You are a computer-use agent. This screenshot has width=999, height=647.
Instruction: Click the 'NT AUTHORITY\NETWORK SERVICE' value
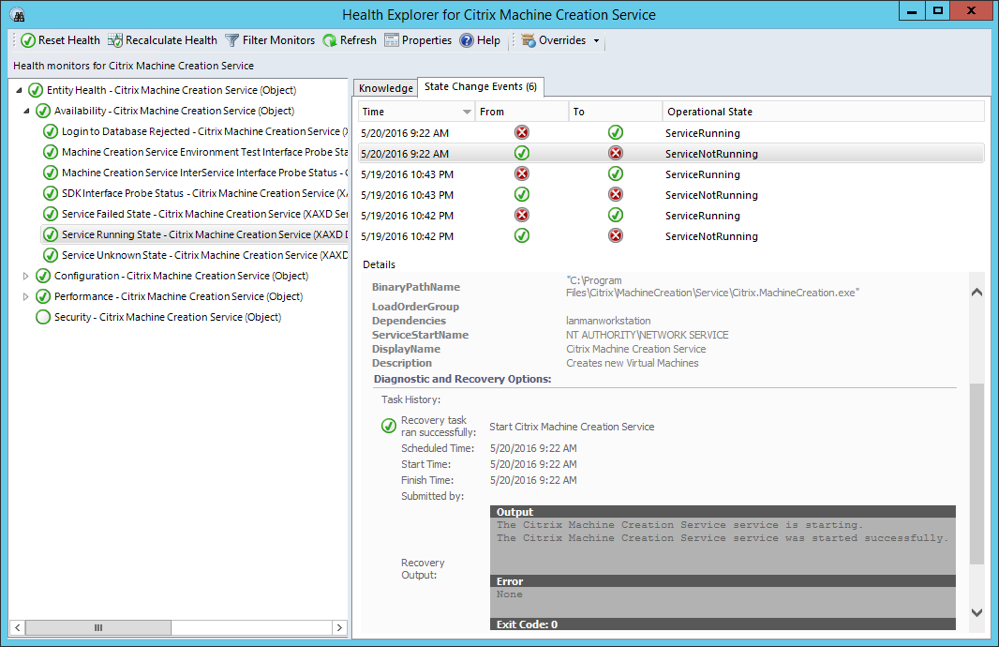647,335
